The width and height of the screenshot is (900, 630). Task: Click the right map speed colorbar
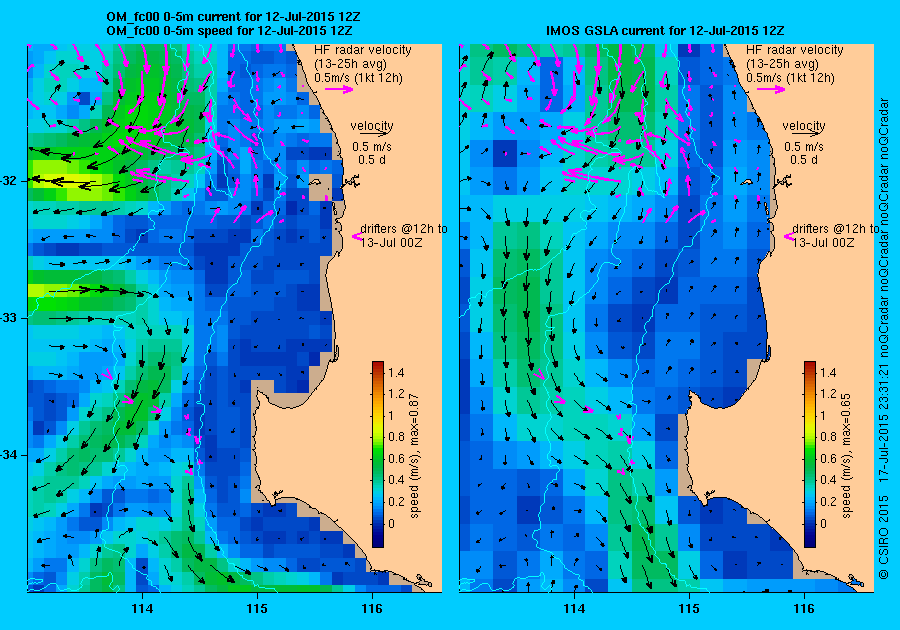(x=810, y=454)
